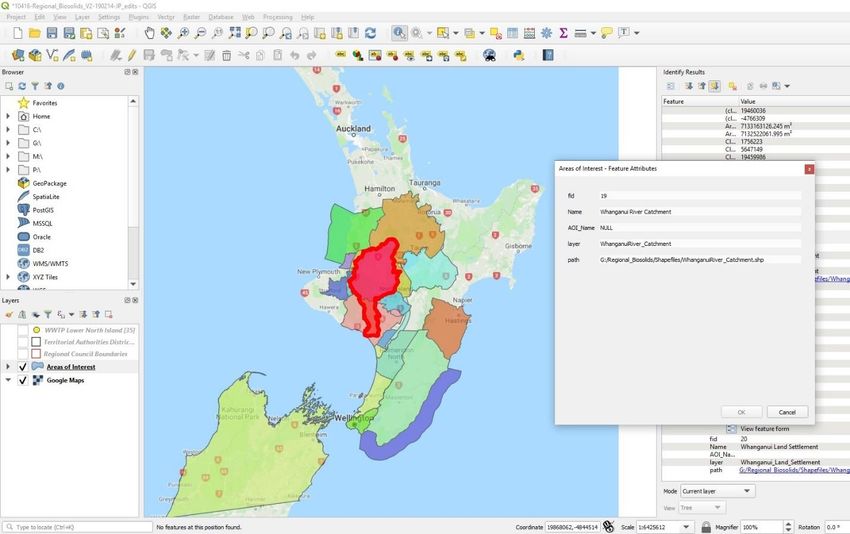Open the Help contents book icon

(548, 55)
